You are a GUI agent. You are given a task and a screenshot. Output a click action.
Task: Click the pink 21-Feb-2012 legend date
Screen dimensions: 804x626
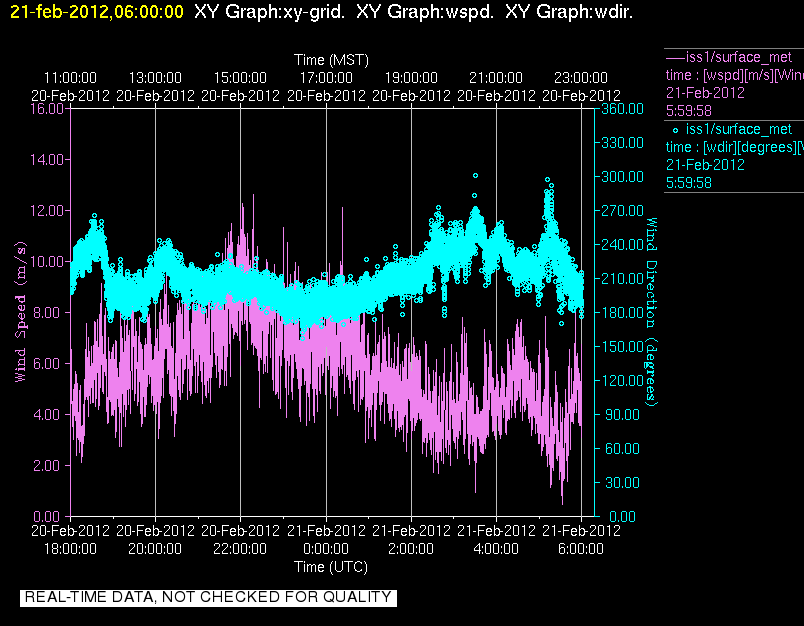(x=705, y=93)
